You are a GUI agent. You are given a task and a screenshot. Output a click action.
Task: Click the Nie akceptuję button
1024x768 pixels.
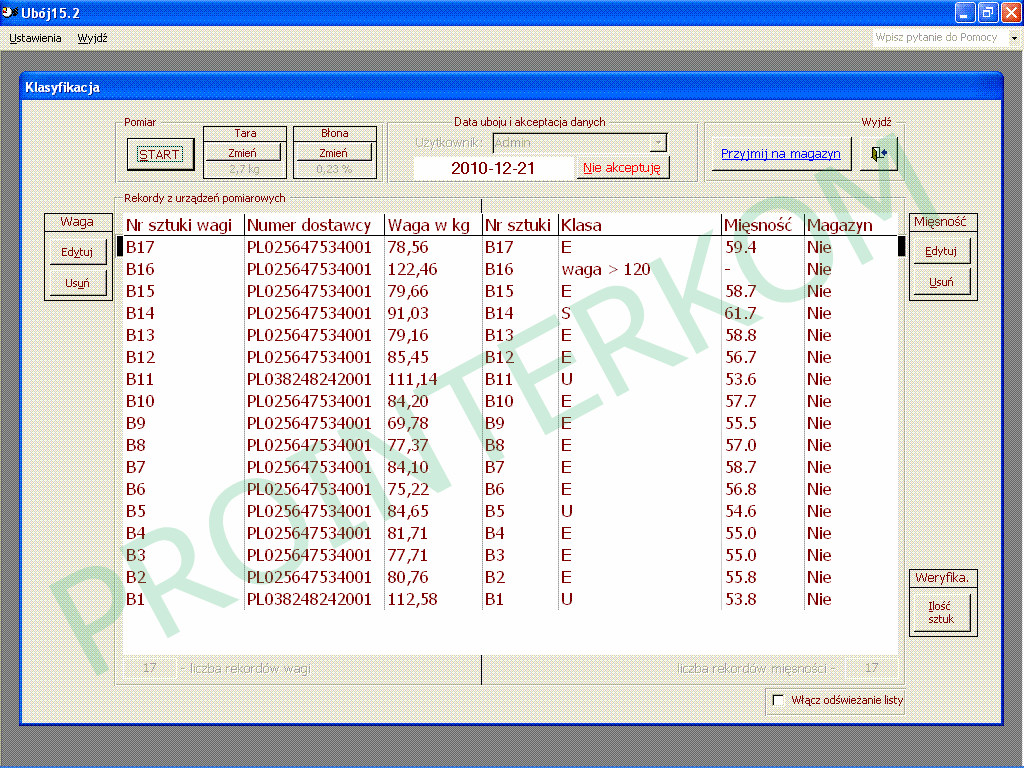point(622,168)
